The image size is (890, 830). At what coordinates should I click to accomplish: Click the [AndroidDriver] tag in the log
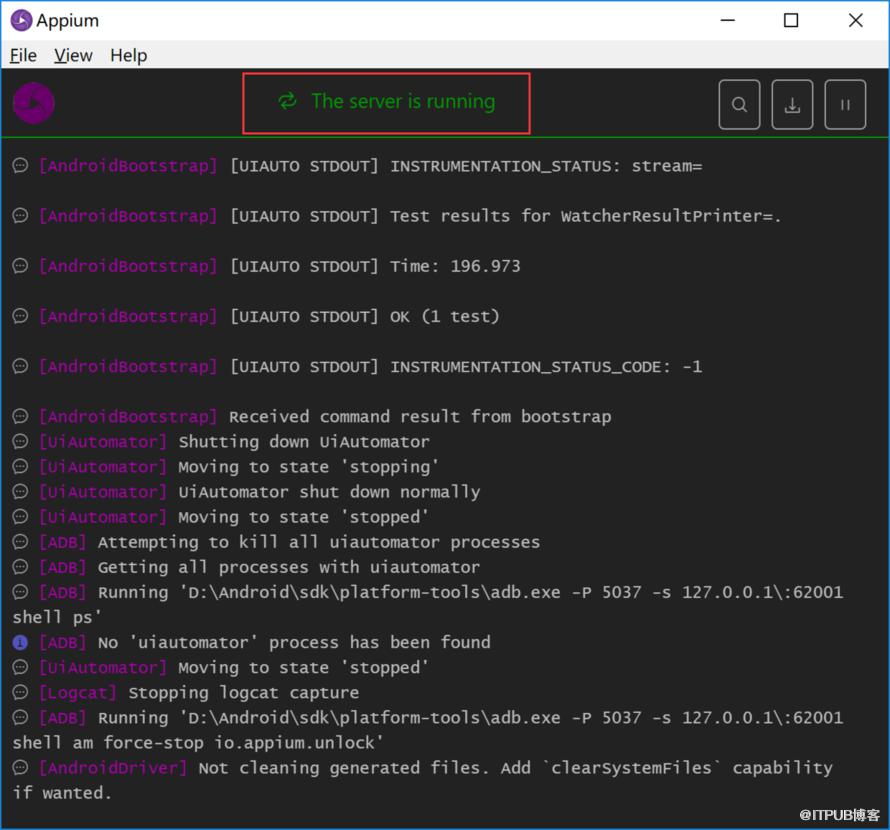tap(113, 768)
